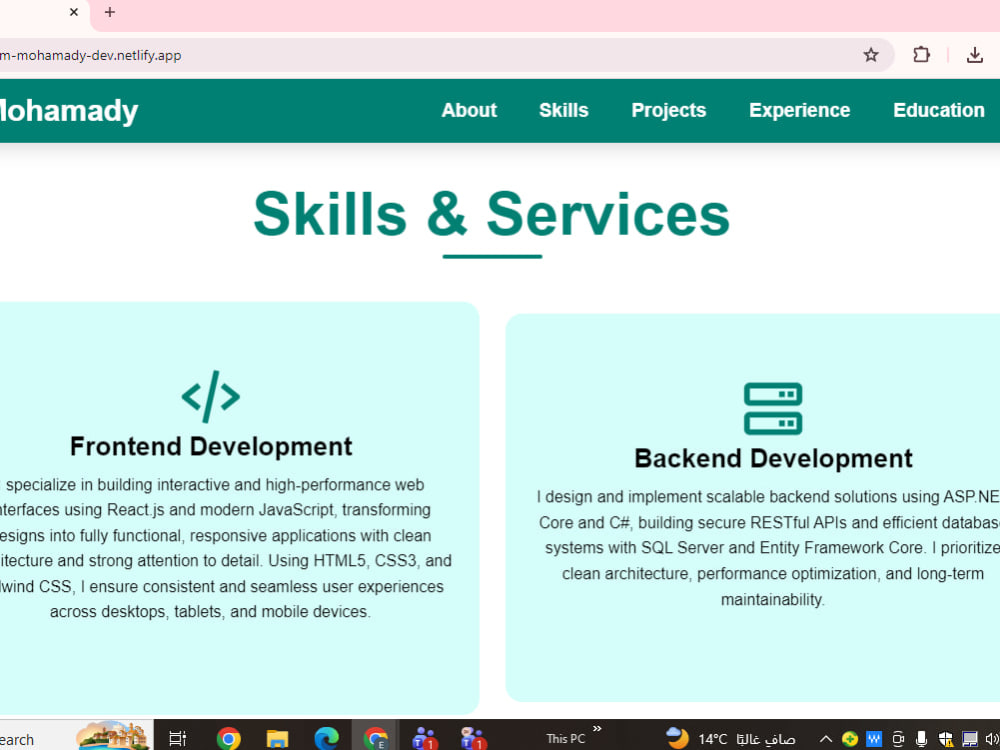Screen dimensions: 1000x750
Task: Go to the Projects section
Action: pos(668,110)
